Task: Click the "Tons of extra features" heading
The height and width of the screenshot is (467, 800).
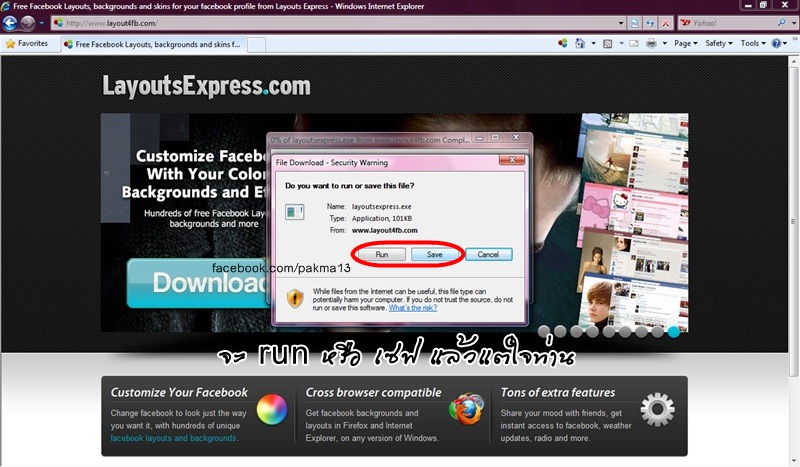Action: pyautogui.click(x=558, y=392)
